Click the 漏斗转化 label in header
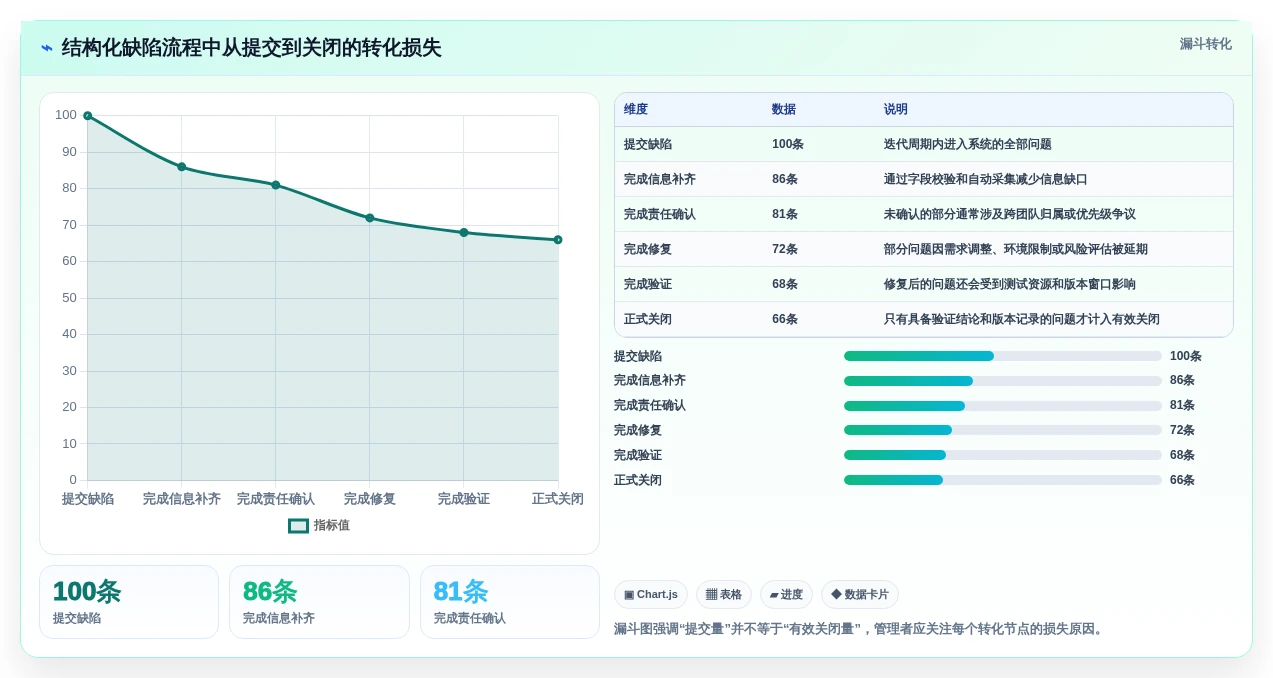Image resolution: width=1273 pixels, height=678 pixels. (x=1205, y=44)
